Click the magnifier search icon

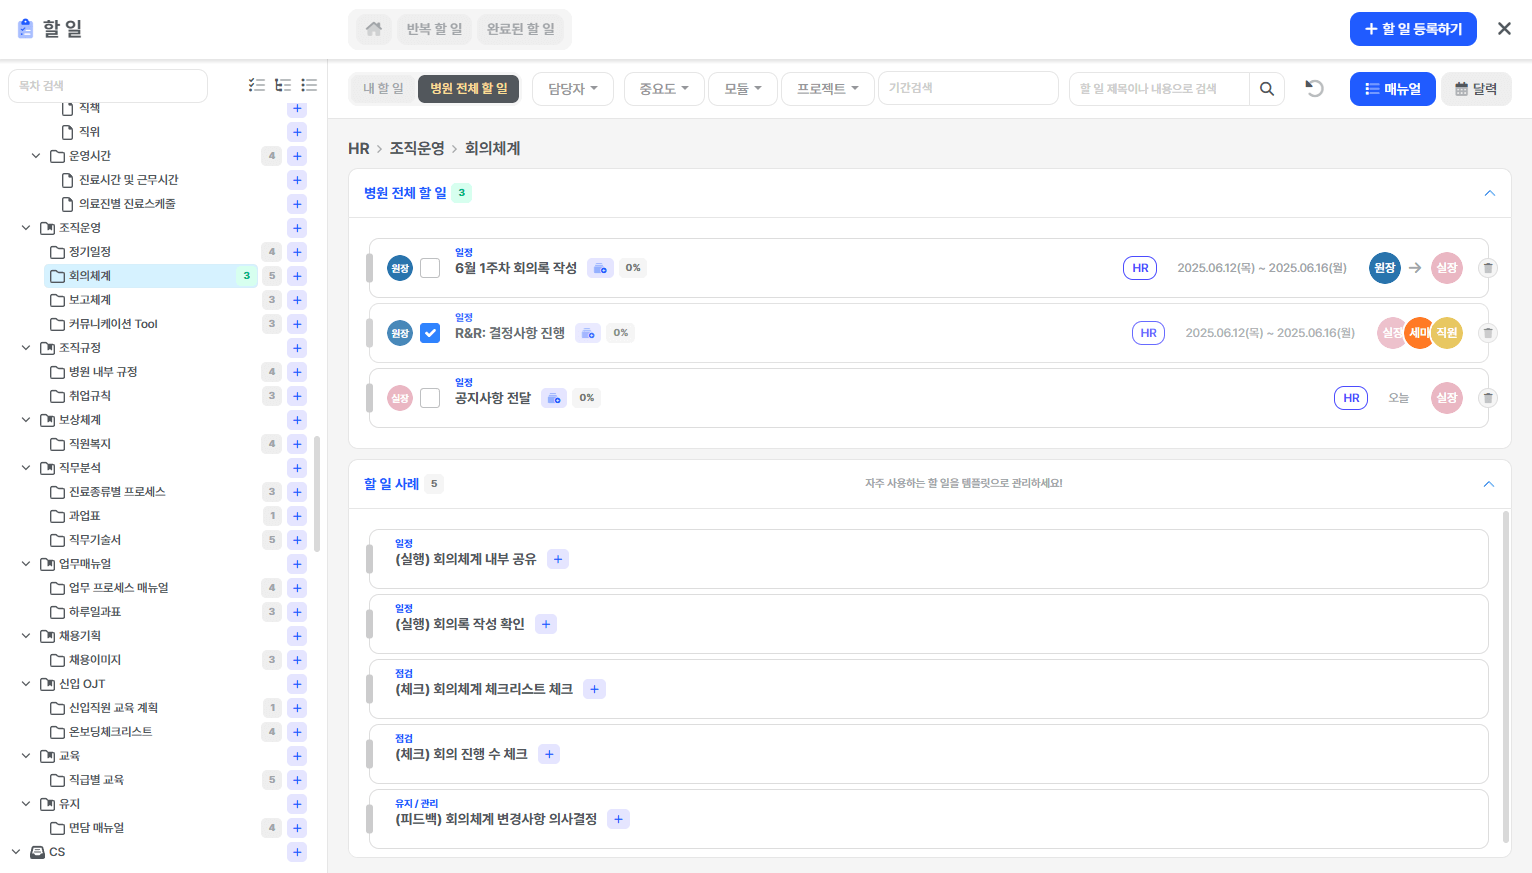1267,89
